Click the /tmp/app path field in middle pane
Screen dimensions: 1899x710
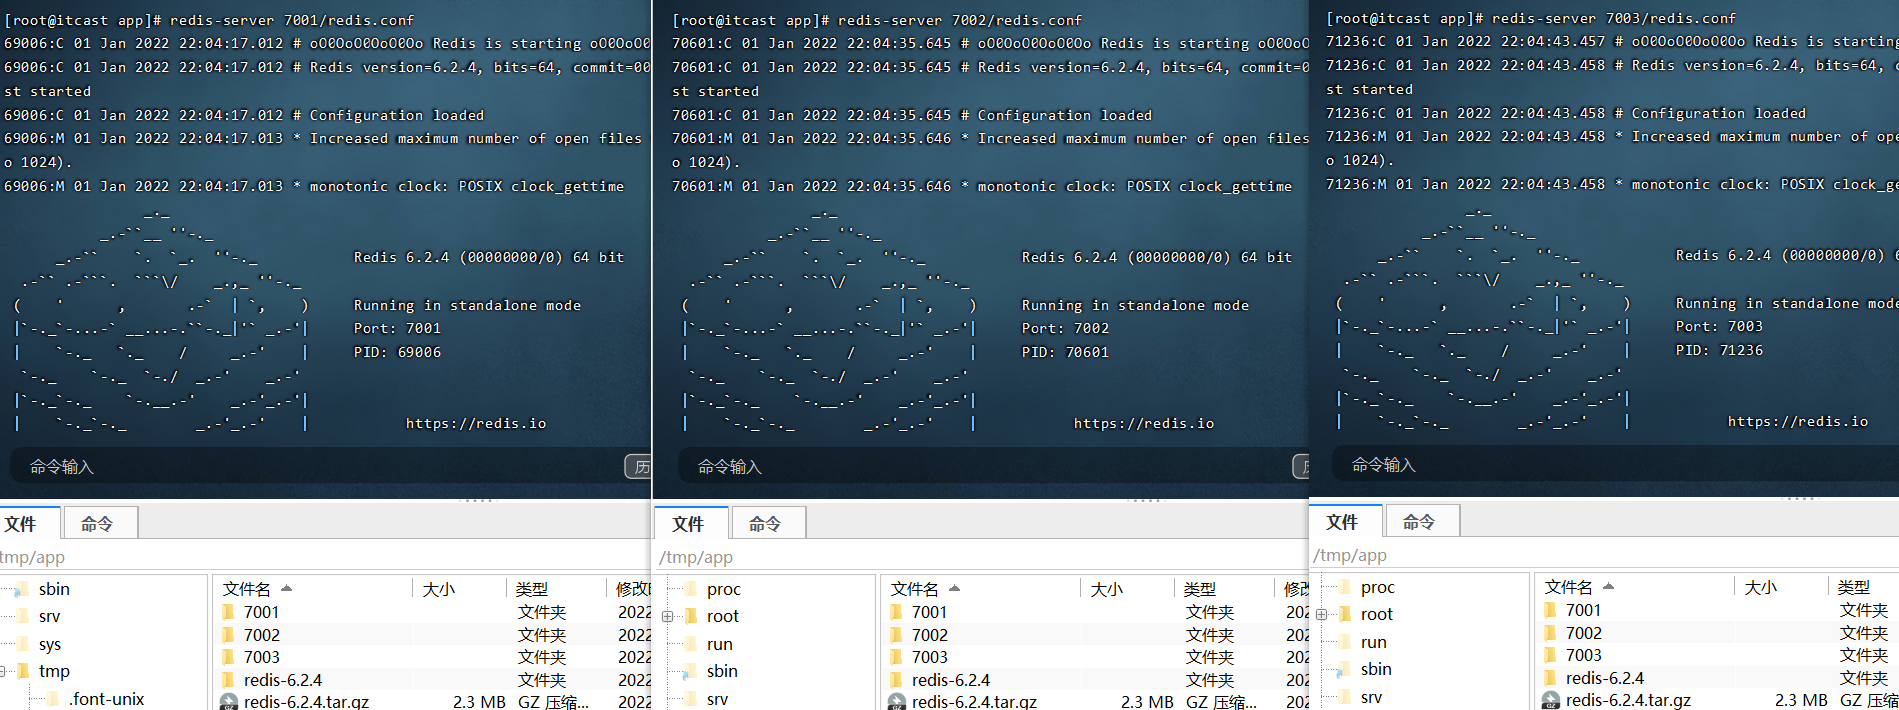coord(981,557)
